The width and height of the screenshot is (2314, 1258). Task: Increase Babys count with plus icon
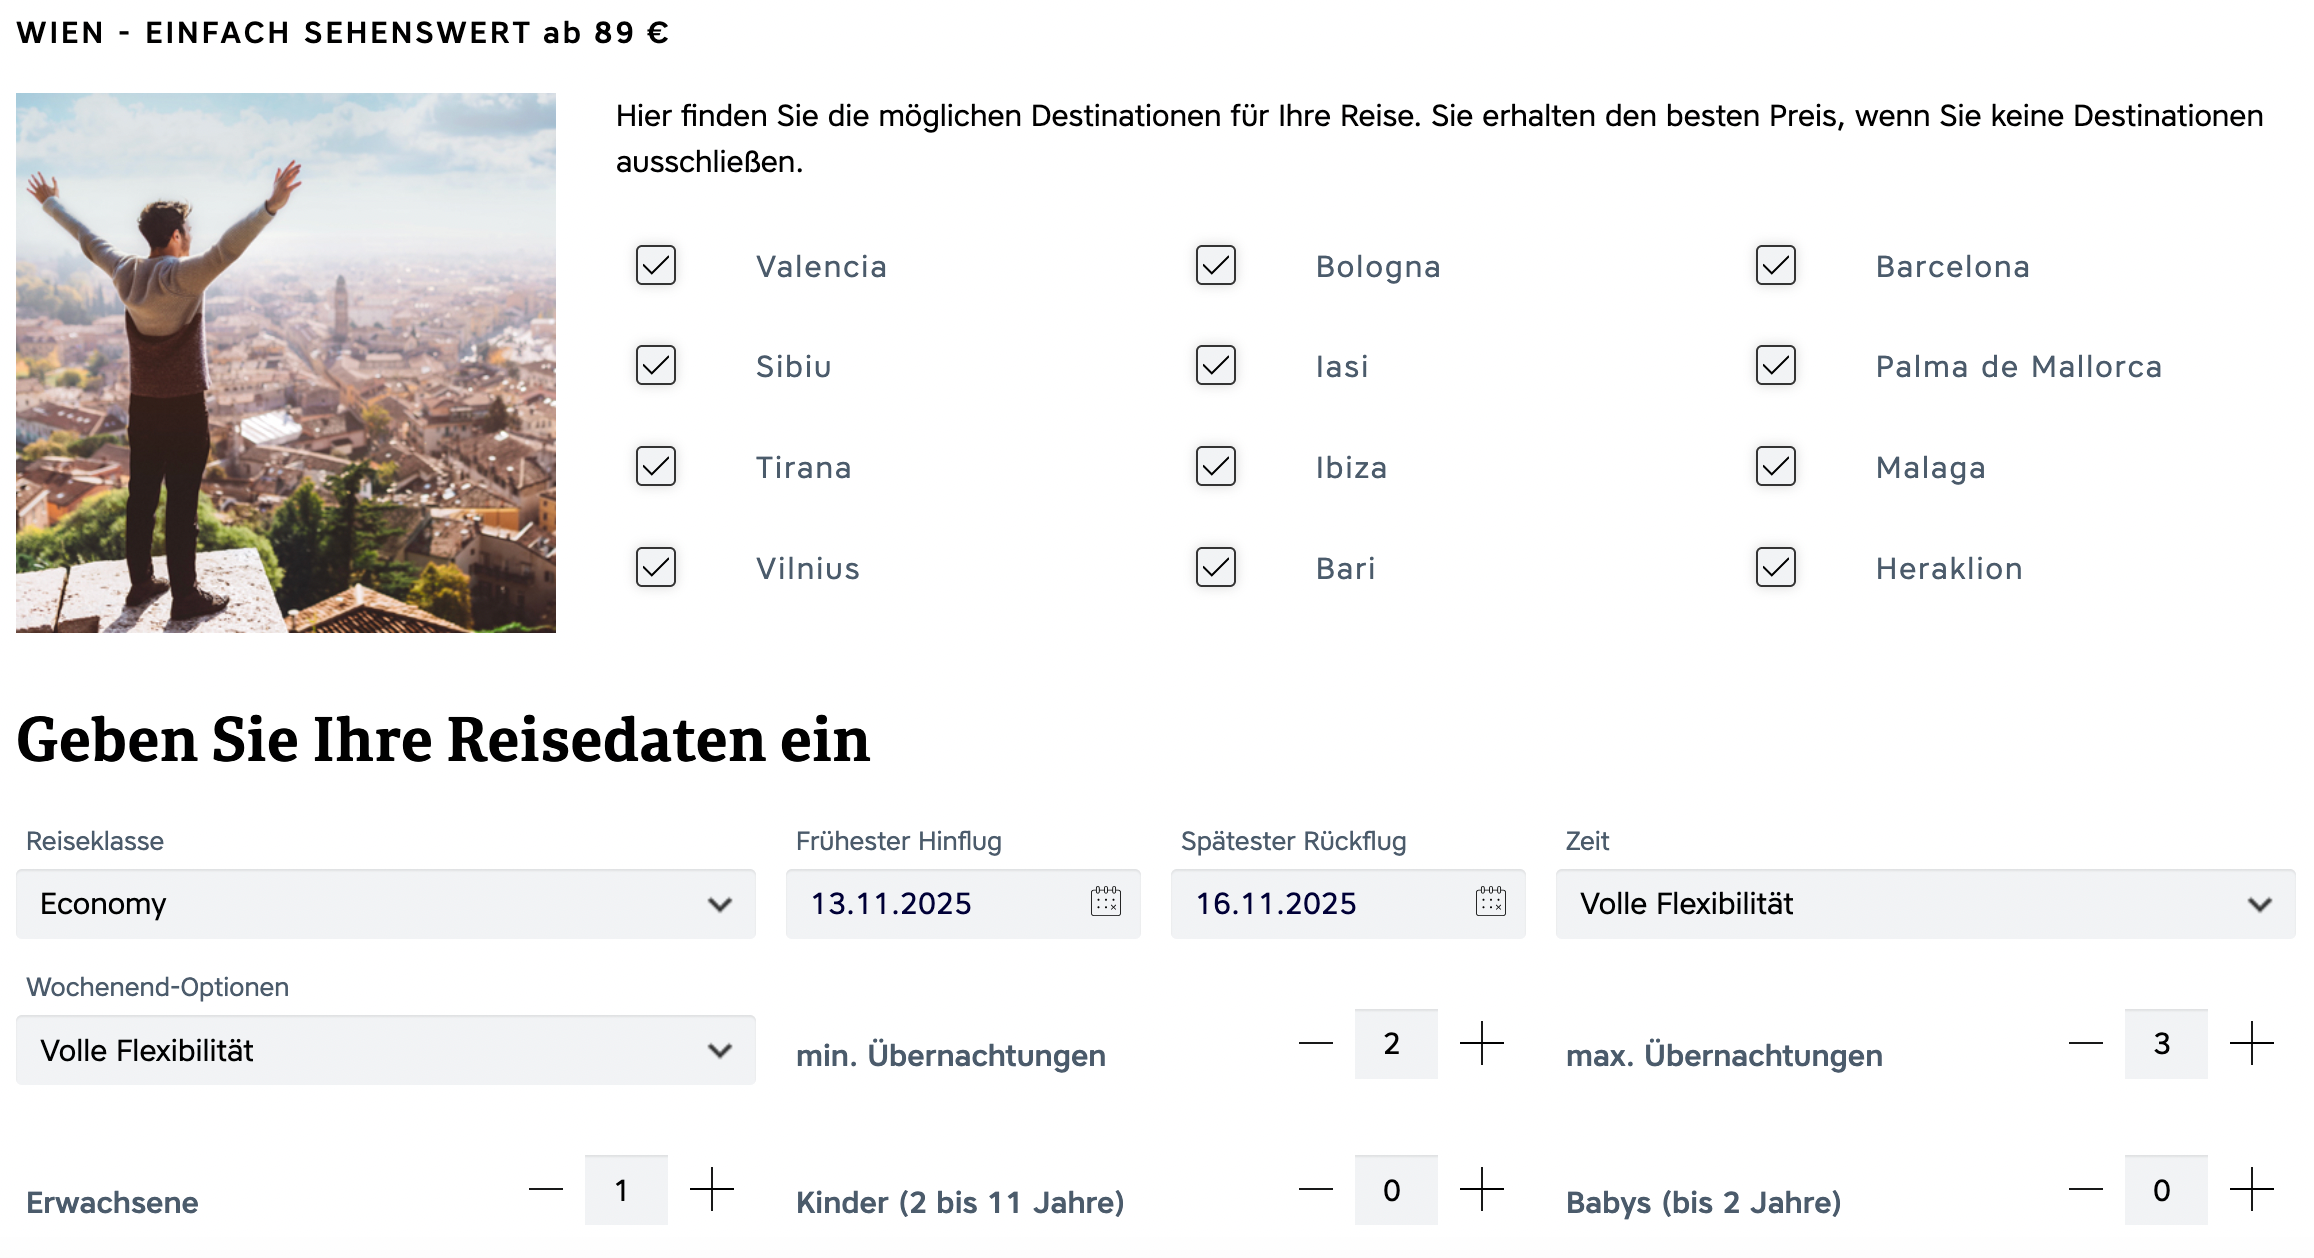coord(2251,1190)
